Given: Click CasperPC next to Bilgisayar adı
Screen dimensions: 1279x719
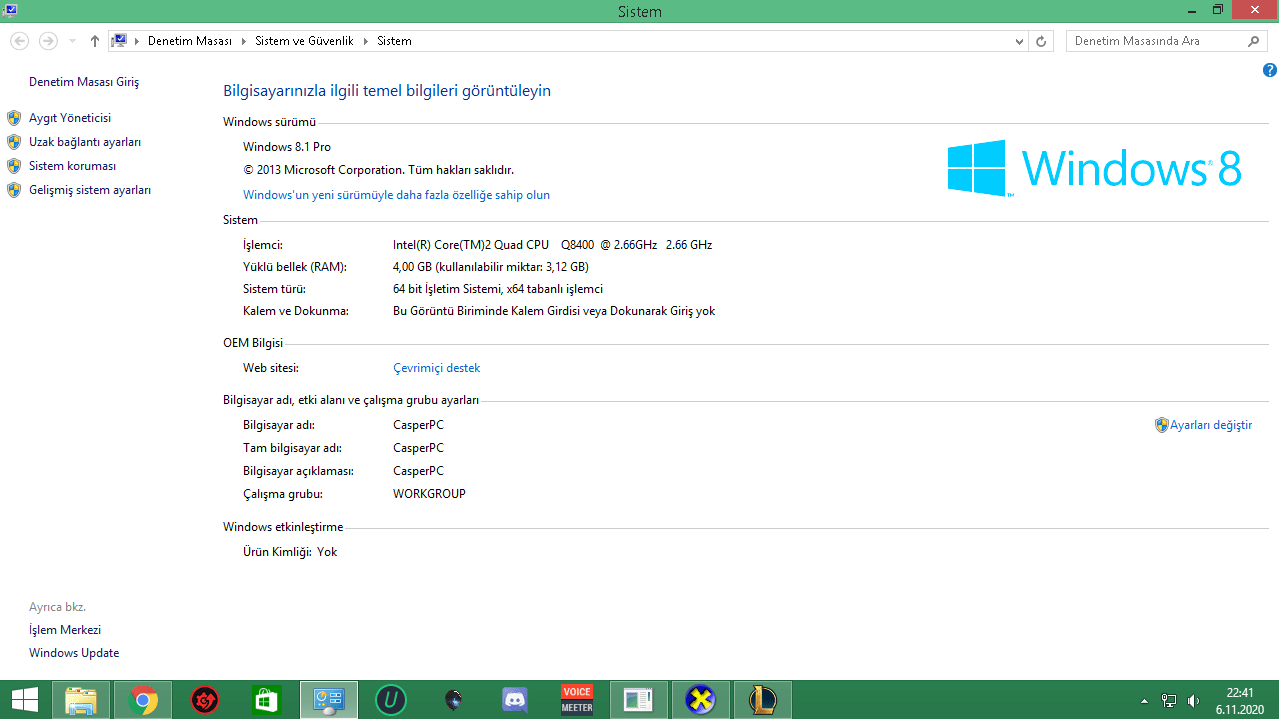Looking at the screenshot, I should (418, 425).
